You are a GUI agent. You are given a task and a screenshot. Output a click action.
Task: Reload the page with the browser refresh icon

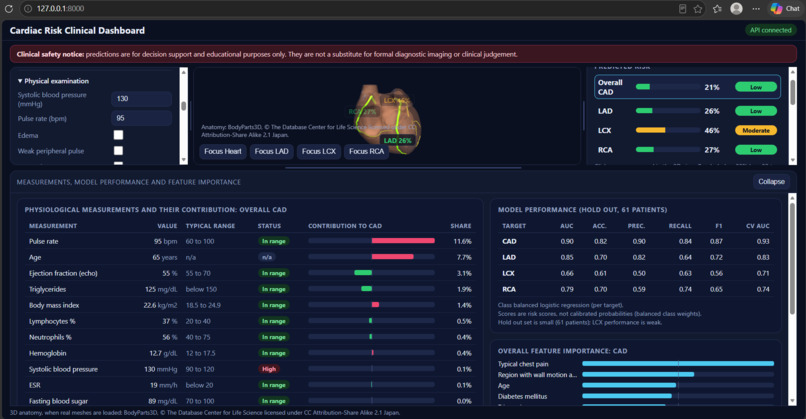coord(9,9)
